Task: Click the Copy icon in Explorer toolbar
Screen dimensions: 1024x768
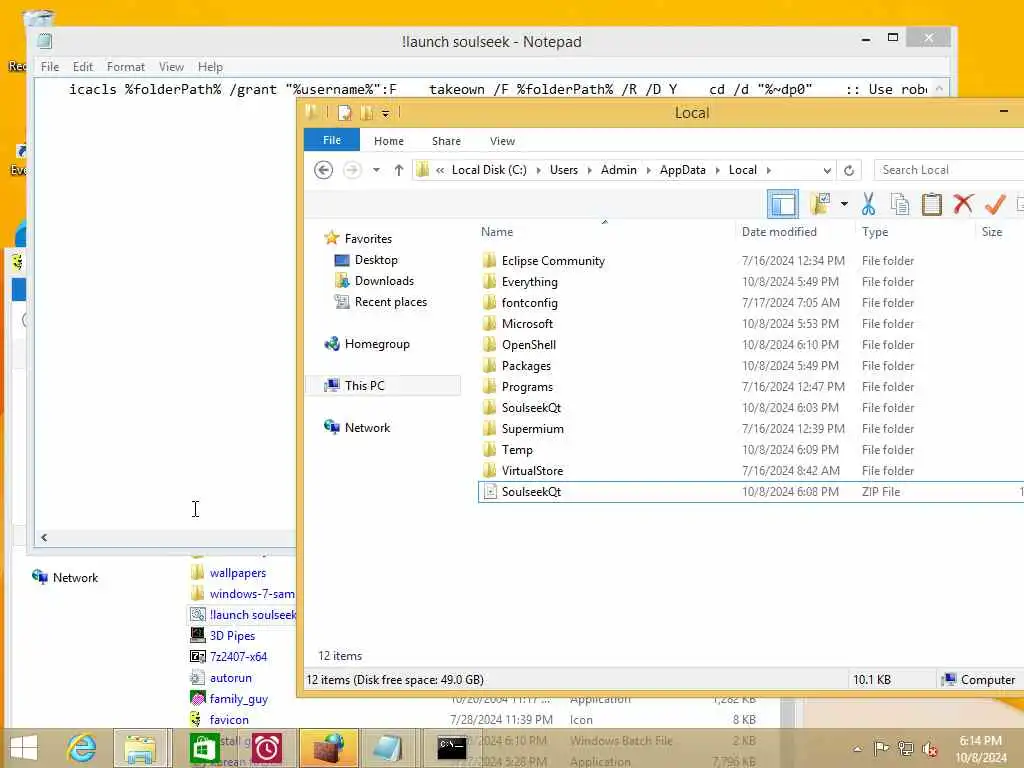Action: [x=900, y=204]
